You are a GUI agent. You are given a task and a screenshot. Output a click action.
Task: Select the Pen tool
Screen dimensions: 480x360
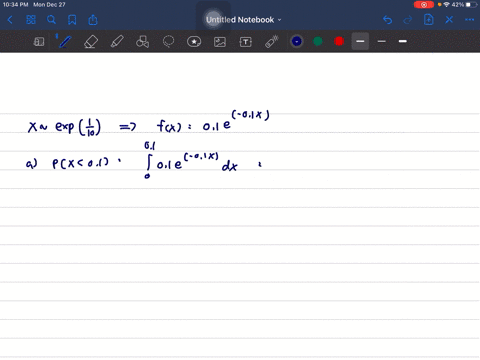(65, 42)
